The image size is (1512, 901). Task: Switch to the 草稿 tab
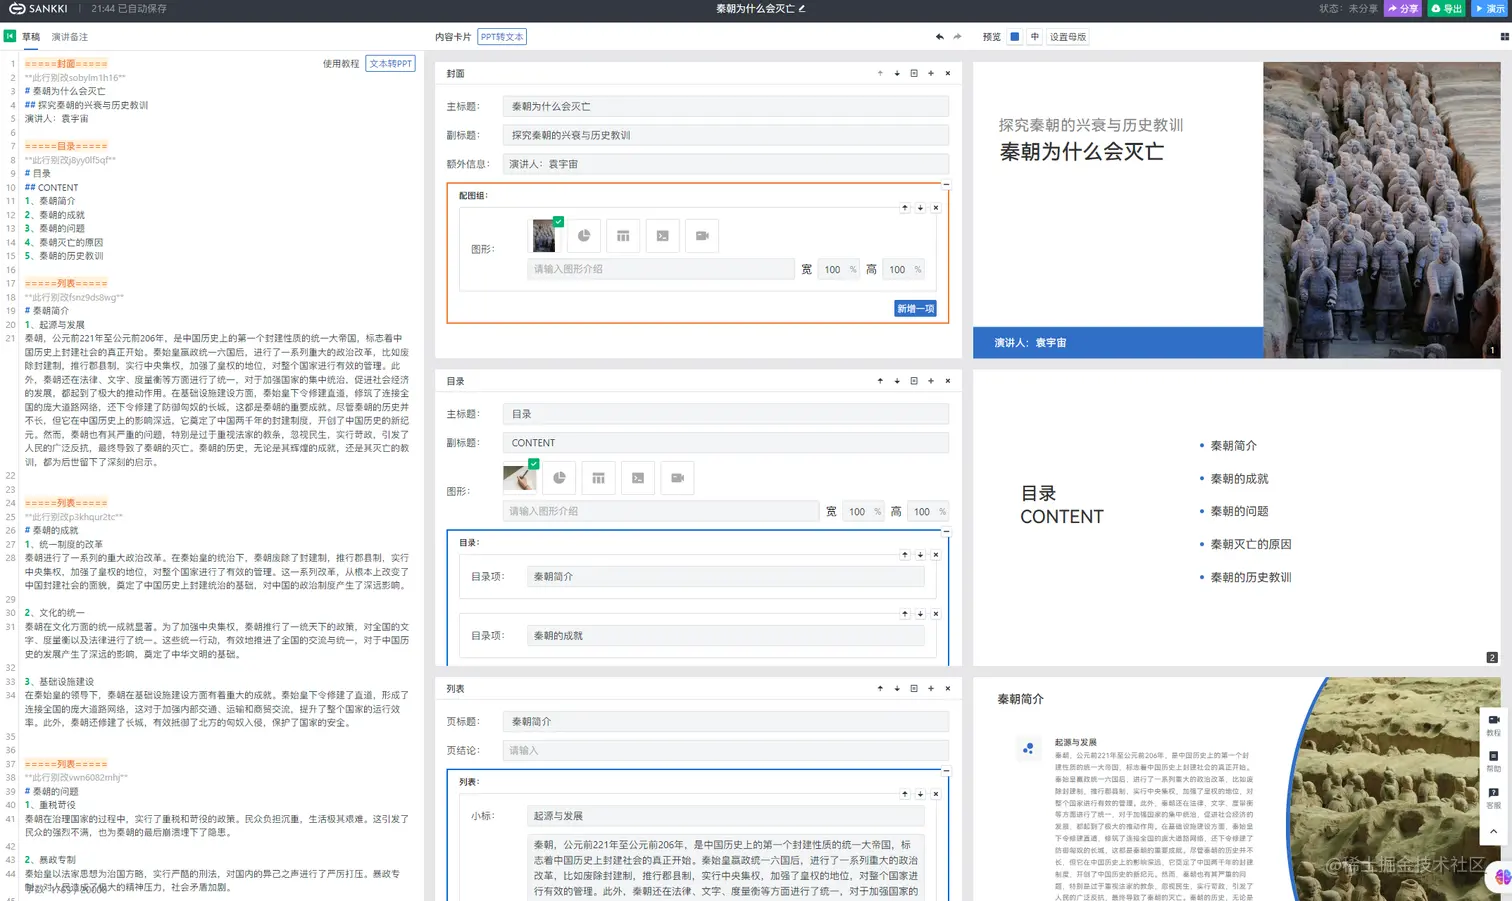31,37
